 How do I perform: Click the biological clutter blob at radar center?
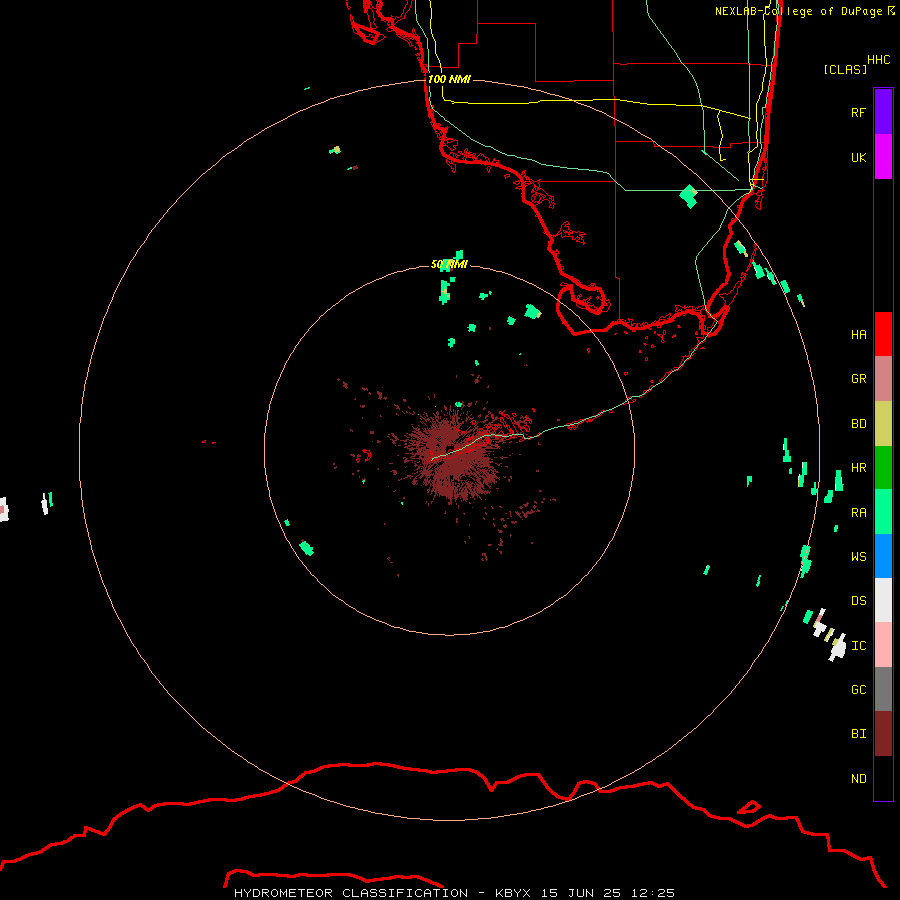[x=451, y=453]
